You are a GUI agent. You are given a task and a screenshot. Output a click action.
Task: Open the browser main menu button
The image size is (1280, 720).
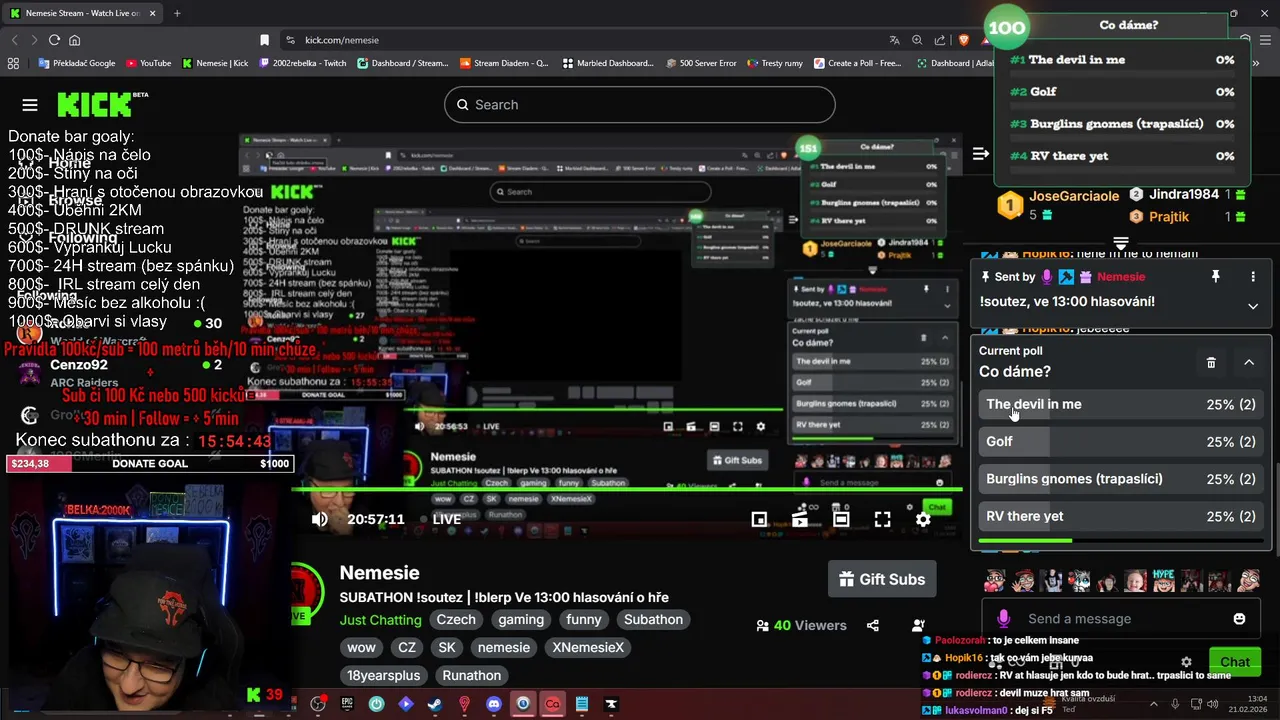1263,40
